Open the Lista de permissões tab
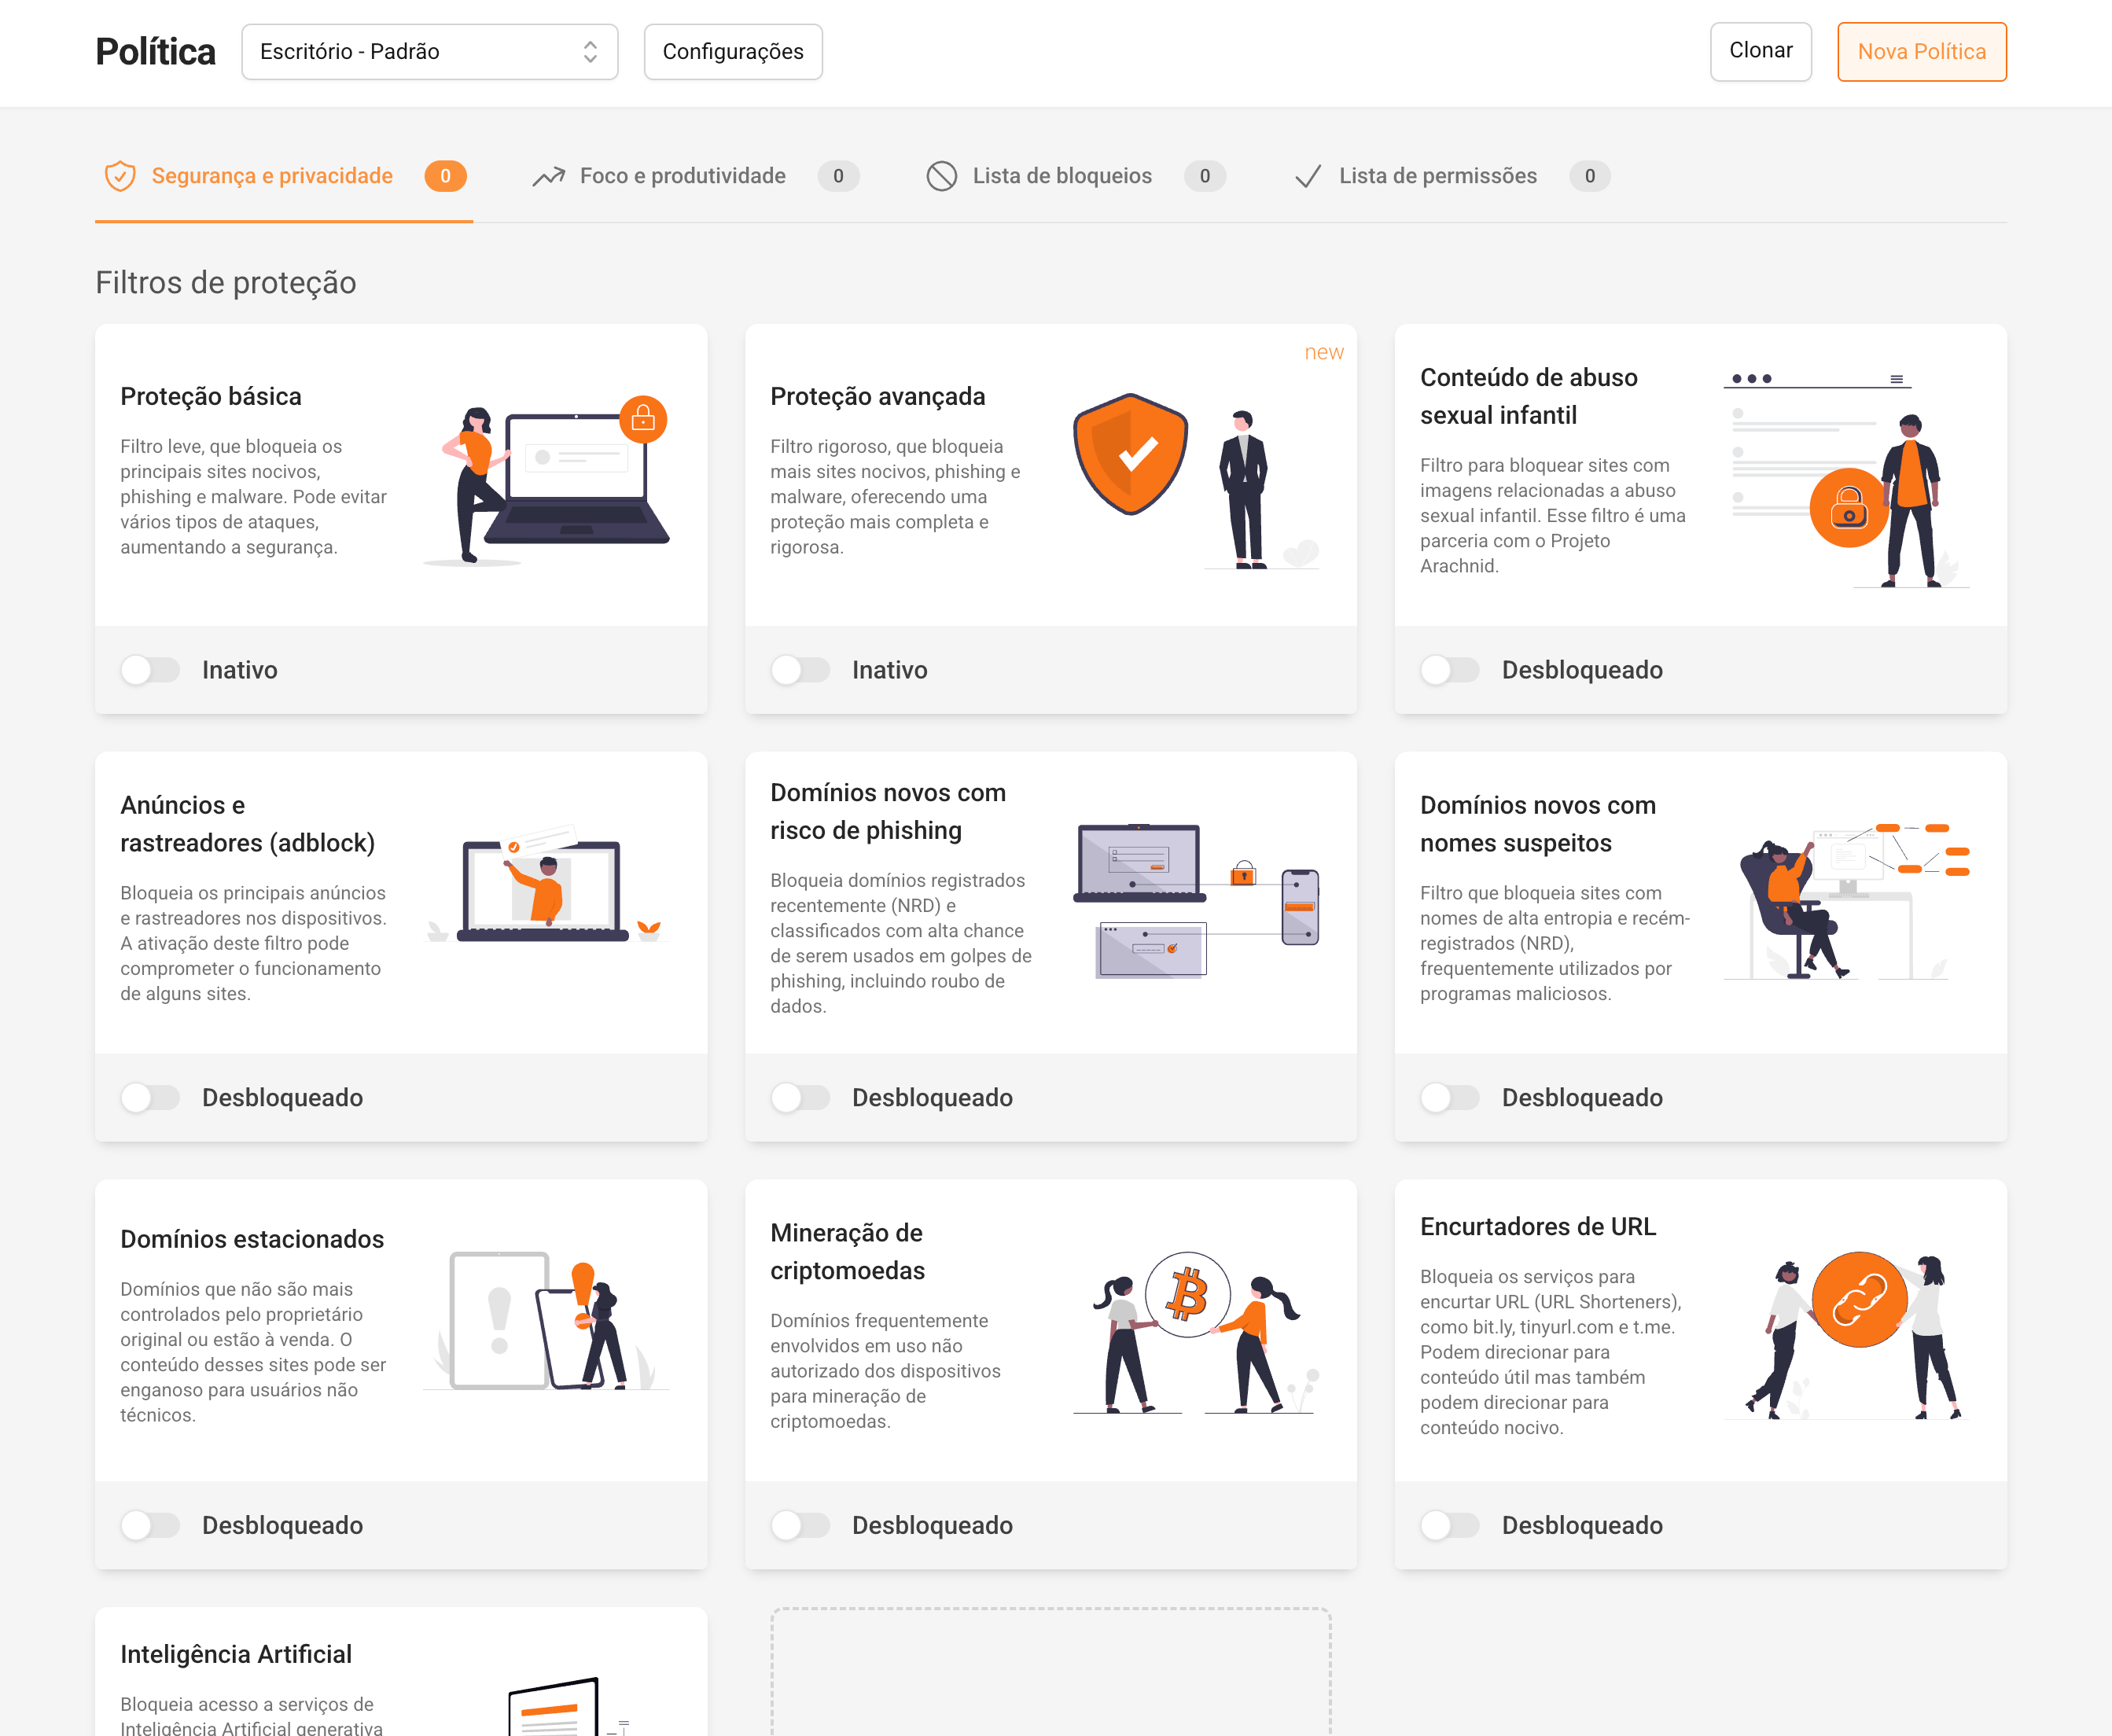The width and height of the screenshot is (2112, 1736). pyautogui.click(x=1437, y=176)
